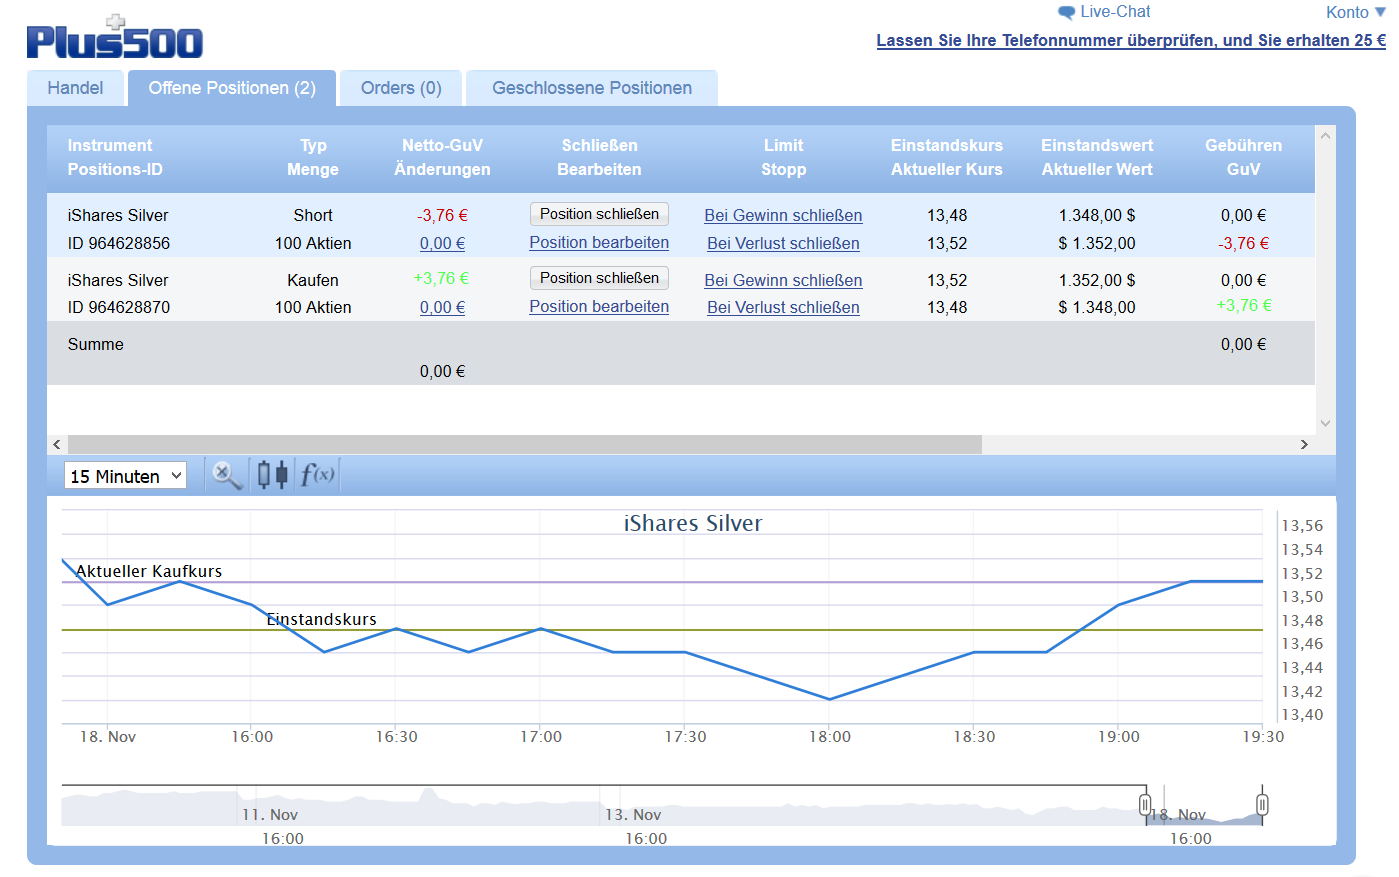Set Bei Verlust schließen for Short position
The image size is (1399, 877).
coord(783,243)
